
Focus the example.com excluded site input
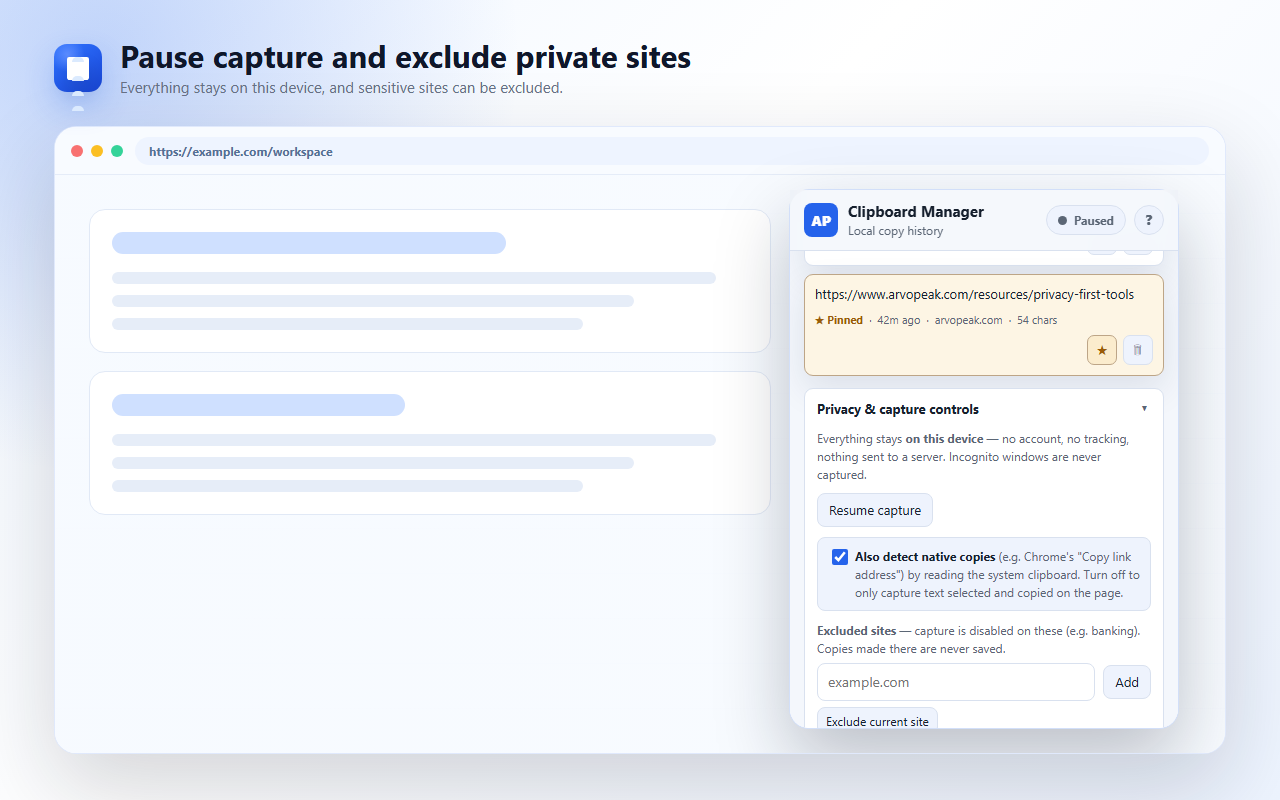click(x=956, y=682)
